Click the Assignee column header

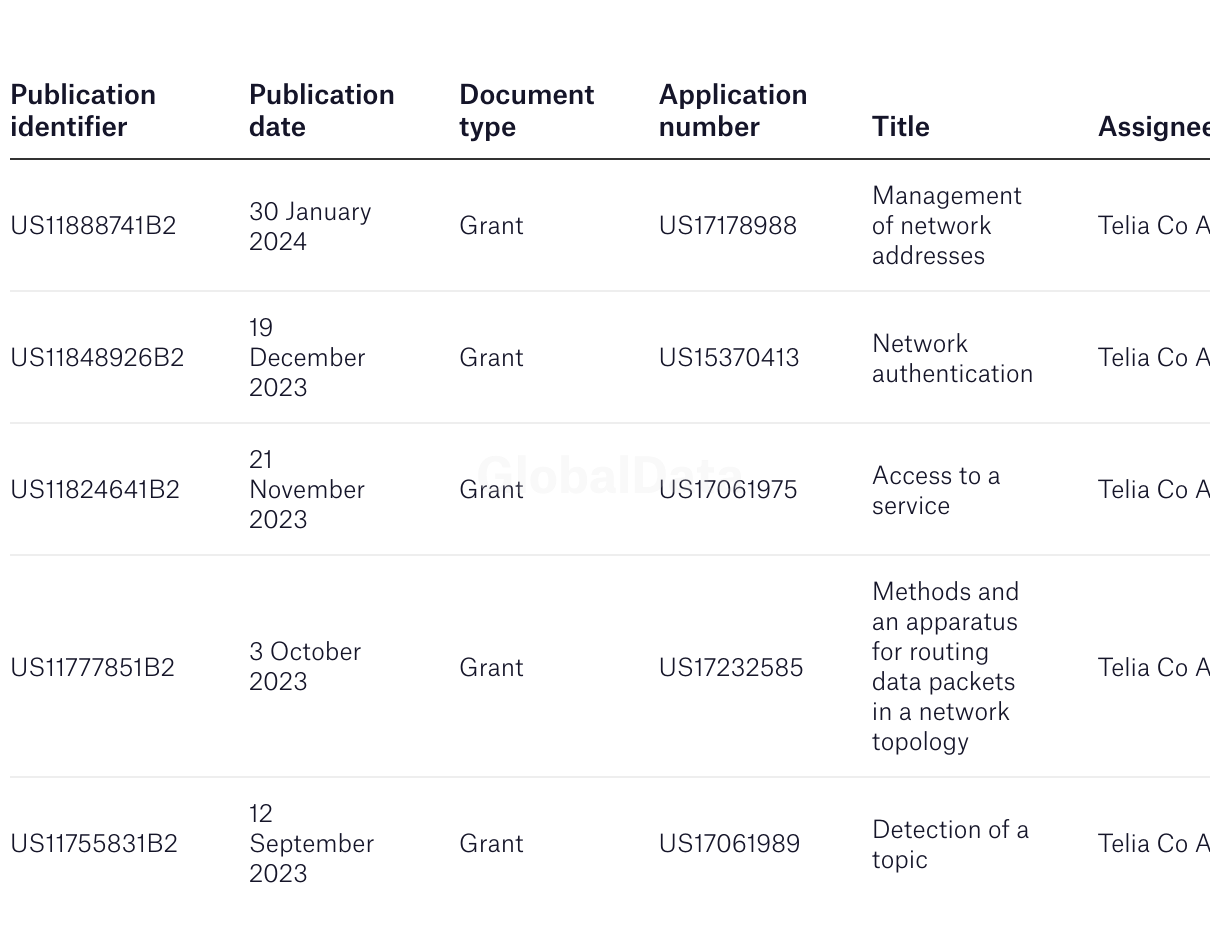[x=1153, y=127]
